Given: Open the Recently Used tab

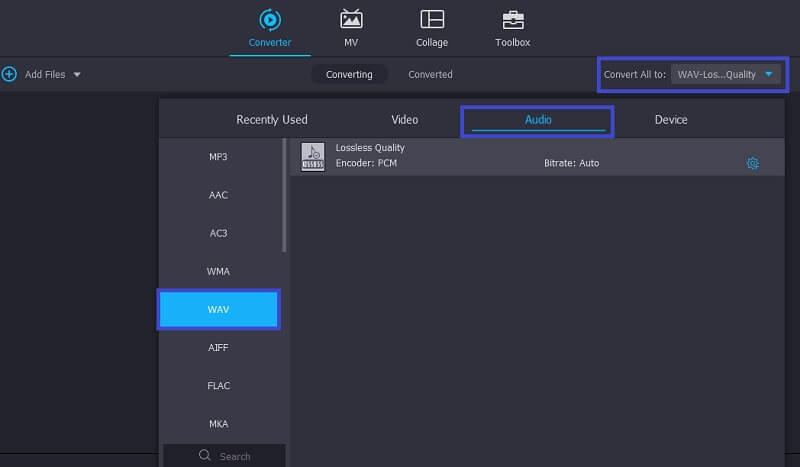Looking at the screenshot, I should pos(272,120).
